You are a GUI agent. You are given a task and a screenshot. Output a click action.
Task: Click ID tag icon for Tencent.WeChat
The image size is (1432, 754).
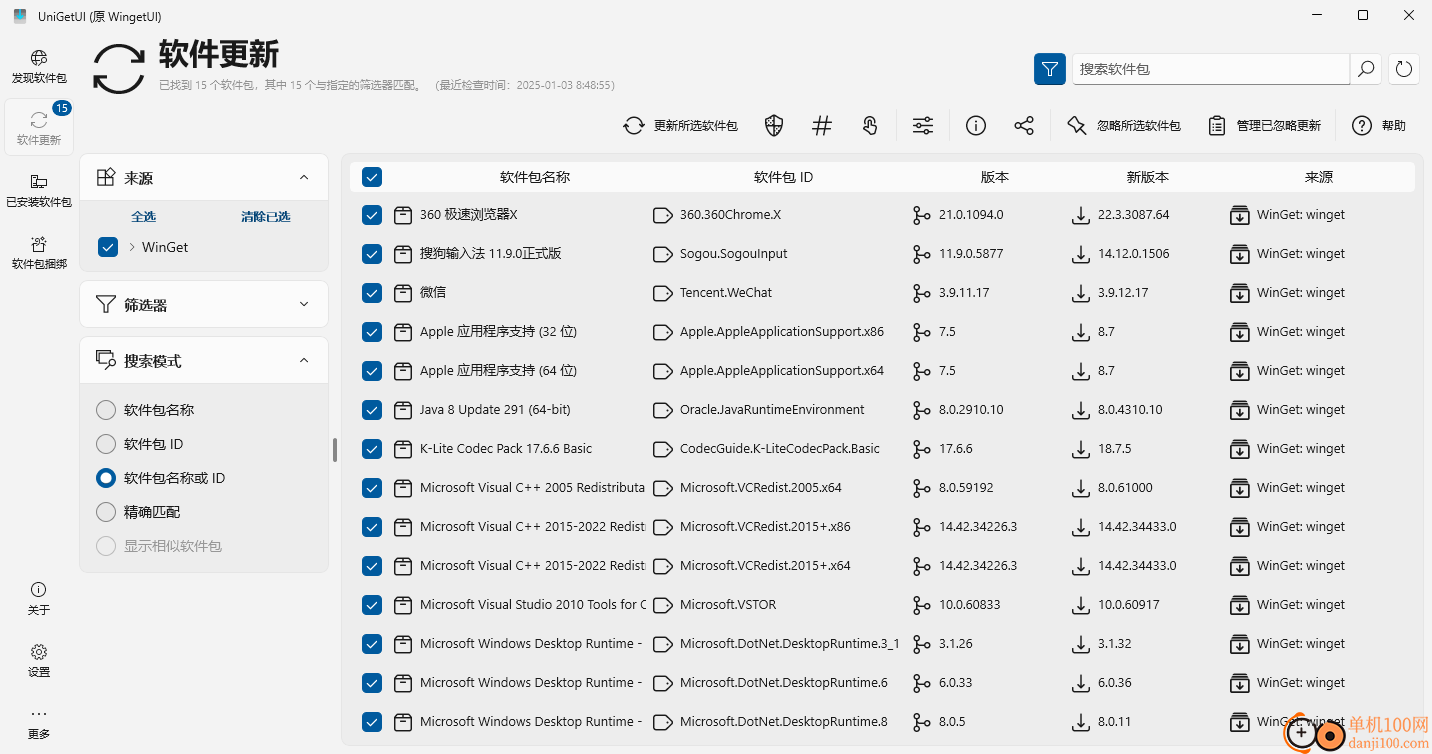[x=661, y=293]
